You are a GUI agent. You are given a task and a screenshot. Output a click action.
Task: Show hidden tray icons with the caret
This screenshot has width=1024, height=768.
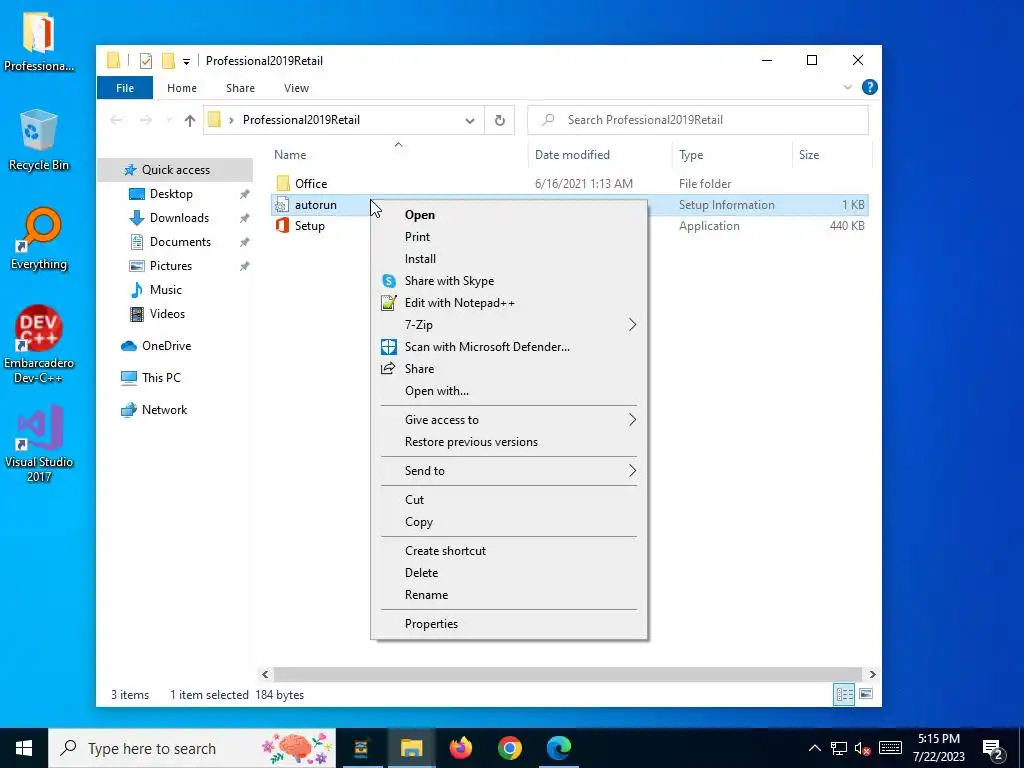[814, 748]
